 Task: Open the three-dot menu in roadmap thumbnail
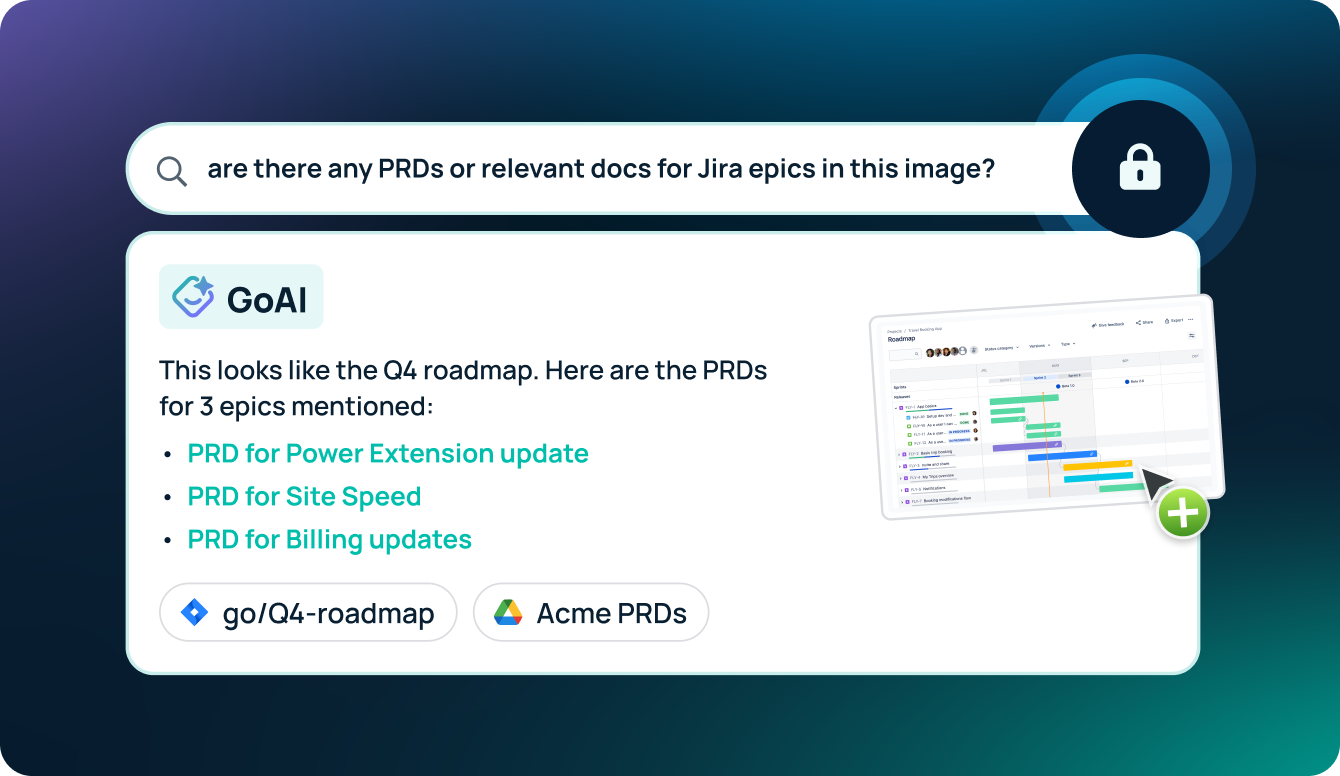1190,320
